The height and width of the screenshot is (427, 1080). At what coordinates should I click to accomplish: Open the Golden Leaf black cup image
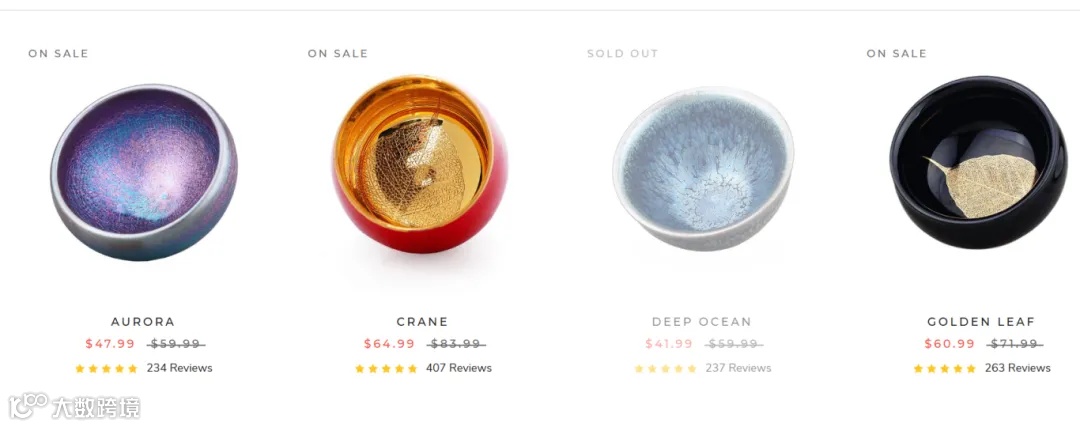[978, 163]
